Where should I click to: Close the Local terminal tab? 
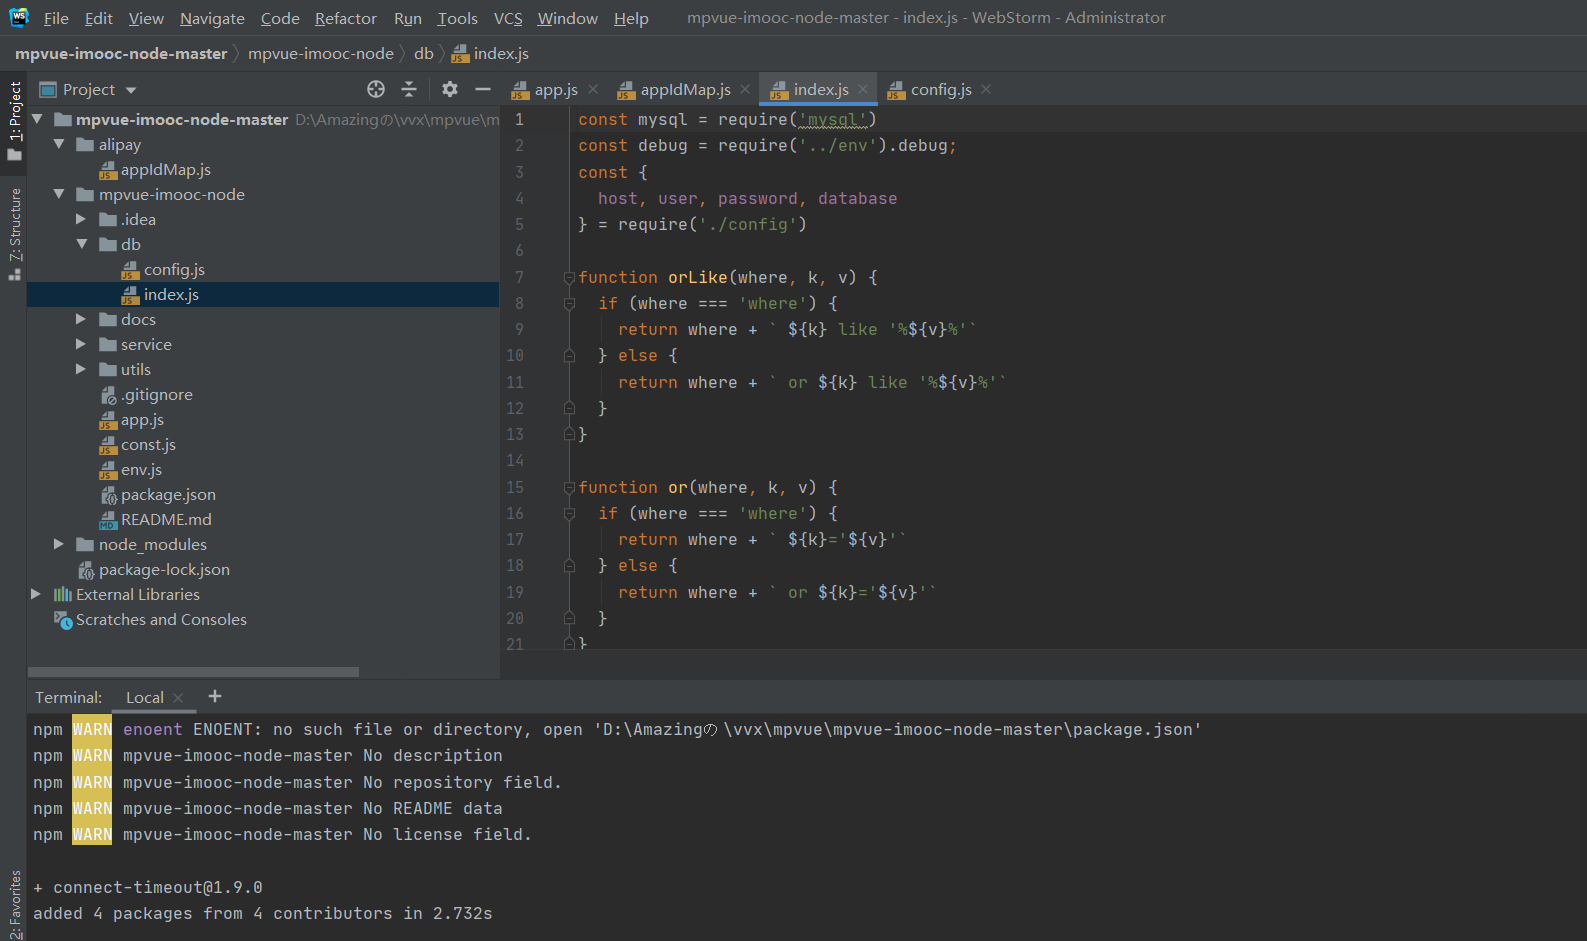click(x=178, y=698)
